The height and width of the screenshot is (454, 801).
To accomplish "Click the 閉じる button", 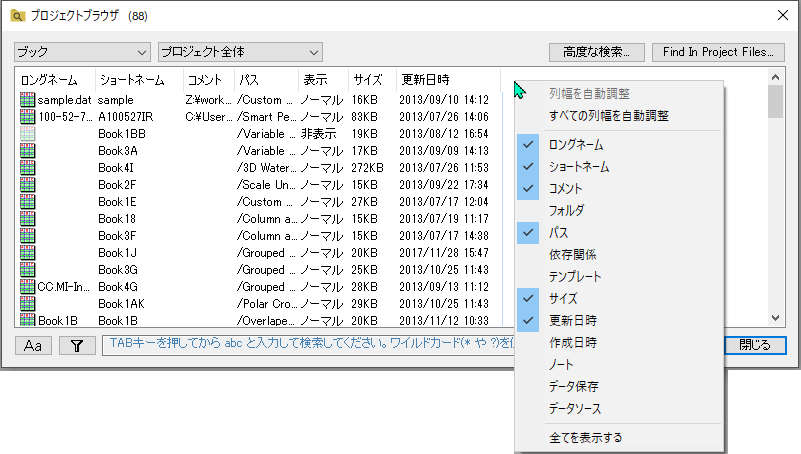I will coord(755,345).
